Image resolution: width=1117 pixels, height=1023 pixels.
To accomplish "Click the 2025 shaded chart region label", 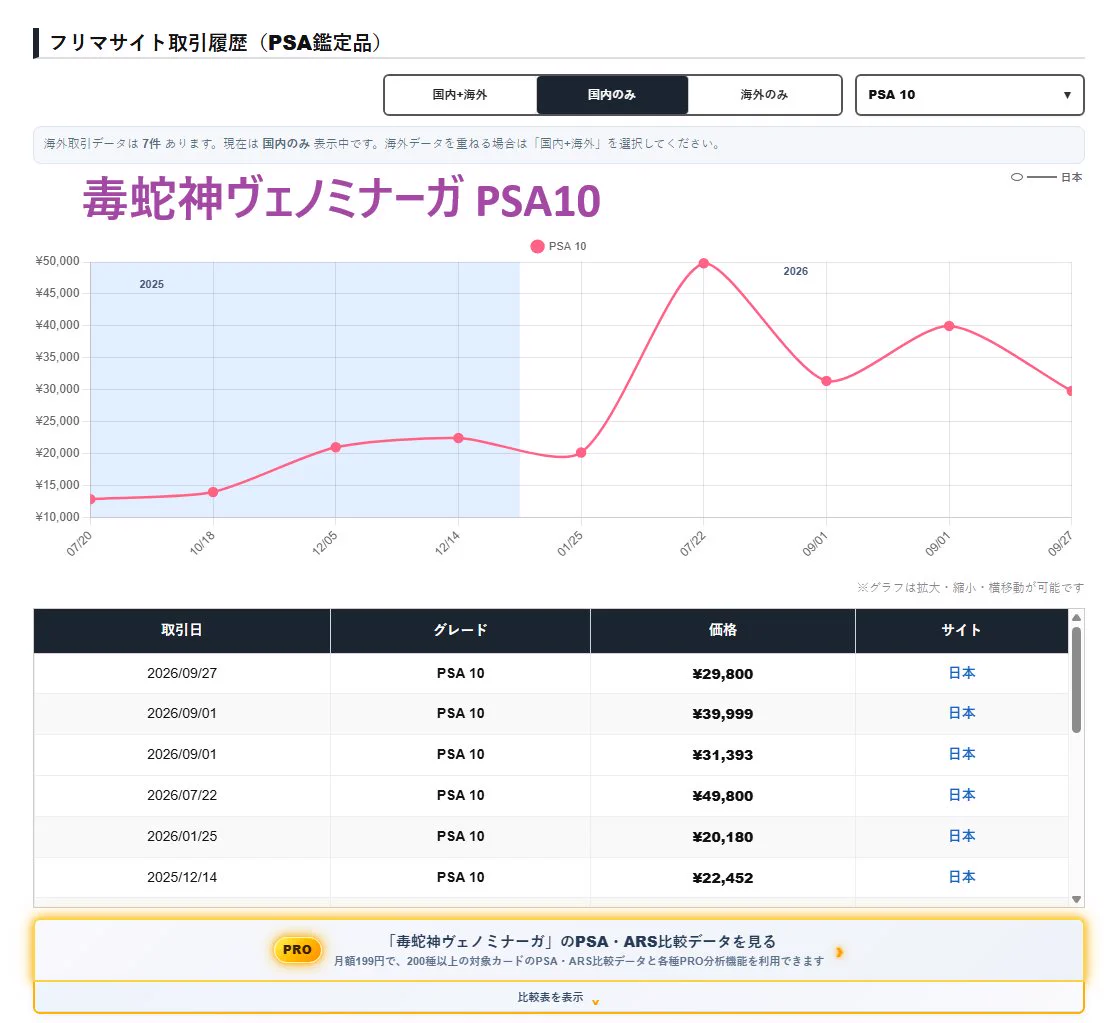I will point(152,284).
